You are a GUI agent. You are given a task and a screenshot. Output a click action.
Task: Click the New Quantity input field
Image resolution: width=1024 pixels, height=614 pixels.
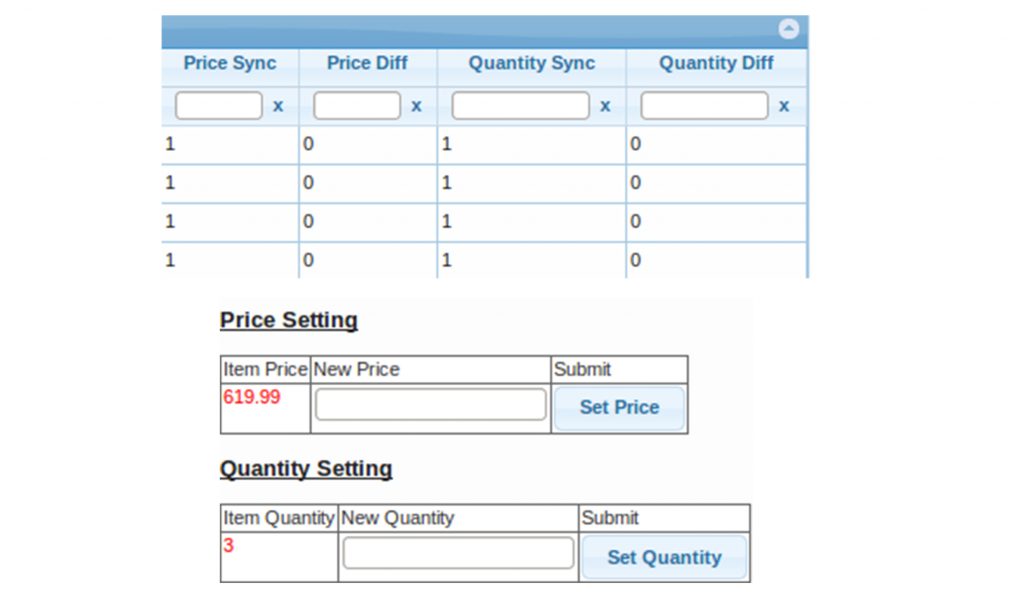458,553
